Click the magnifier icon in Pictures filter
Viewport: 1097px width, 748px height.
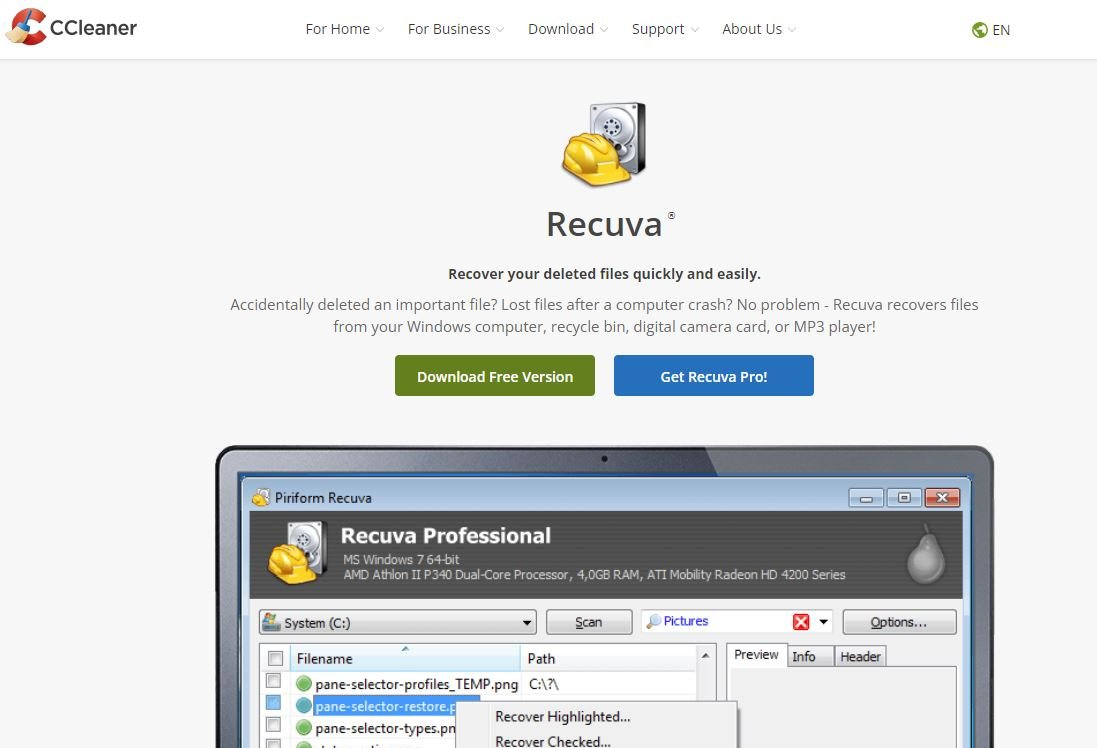tap(653, 621)
